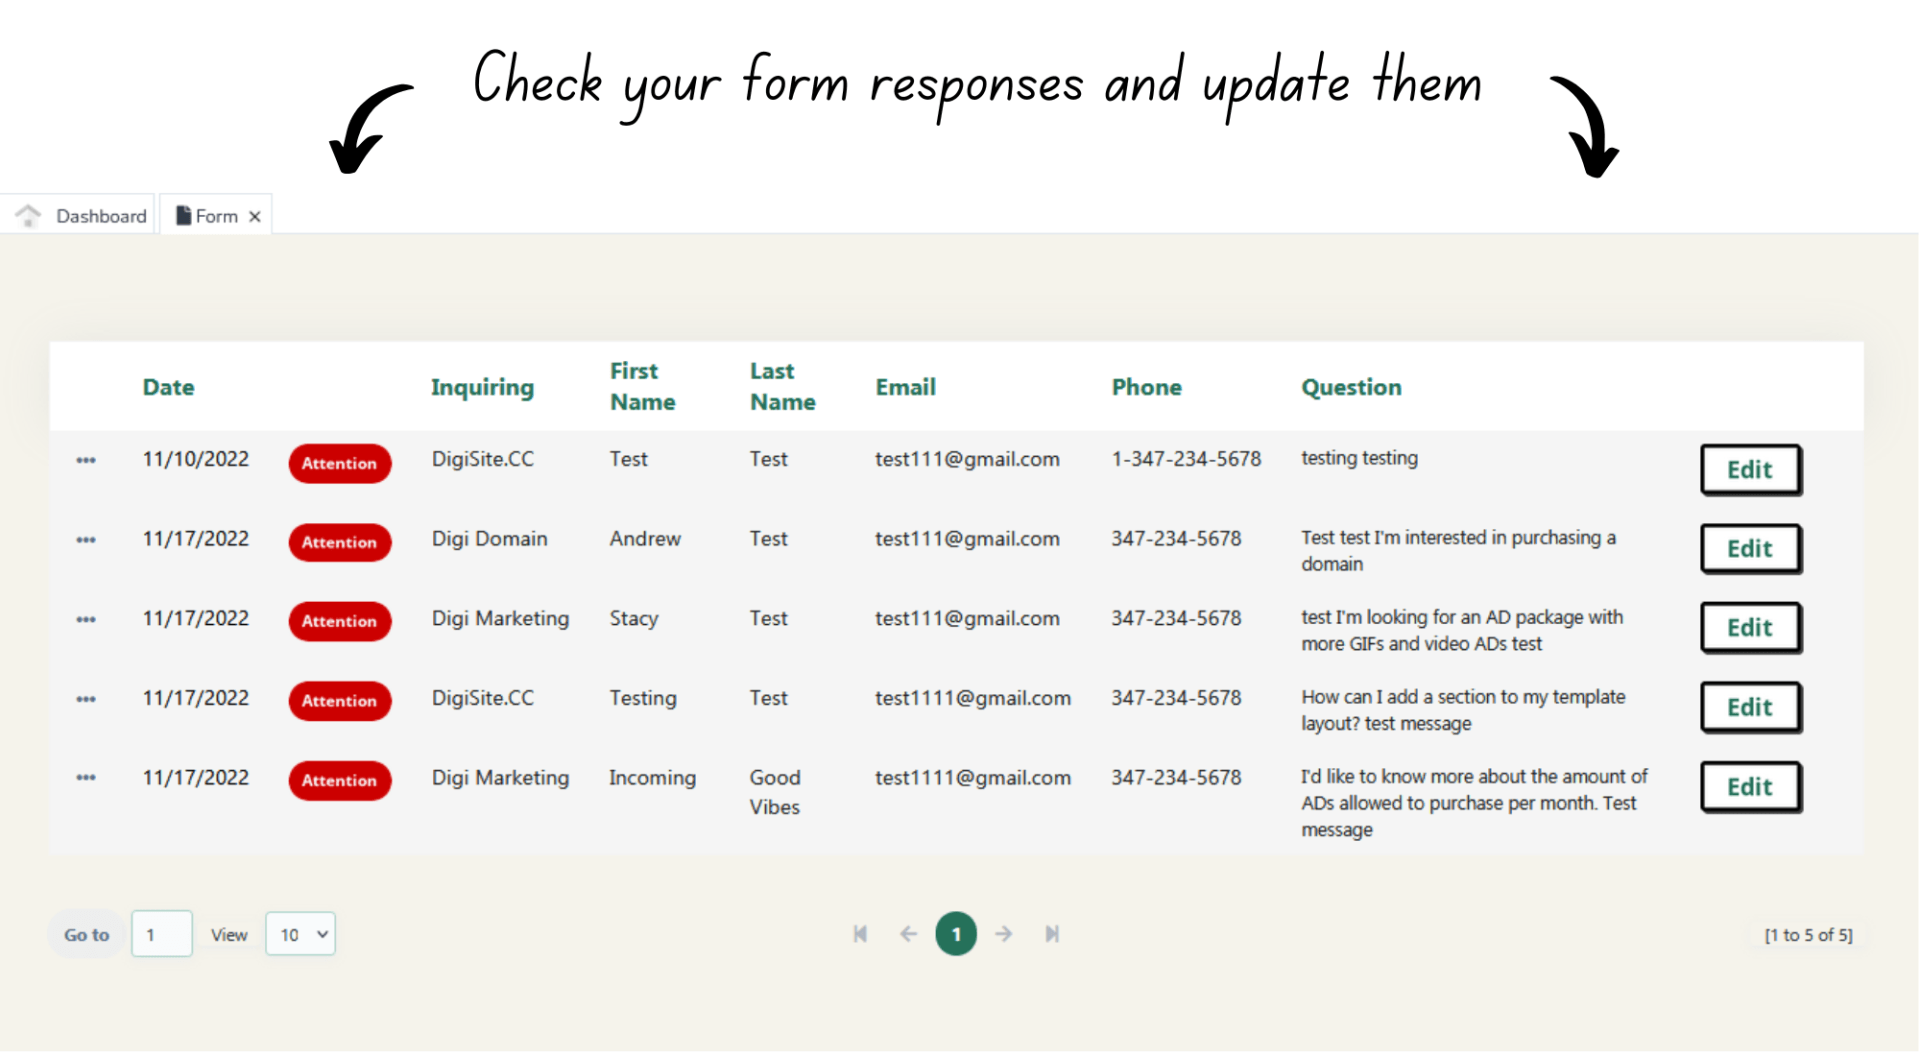Click last name Good Vibes
Viewport: 1920px width, 1056px height.
[775, 792]
